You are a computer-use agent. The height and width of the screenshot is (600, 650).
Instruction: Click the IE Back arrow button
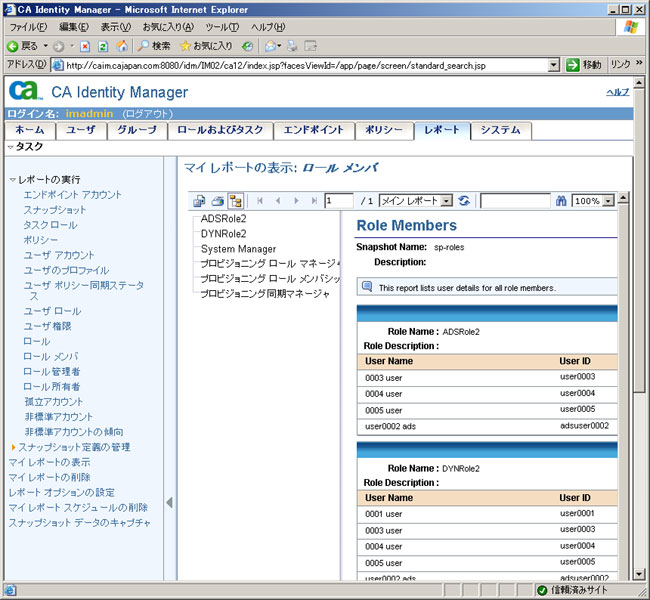[x=13, y=46]
